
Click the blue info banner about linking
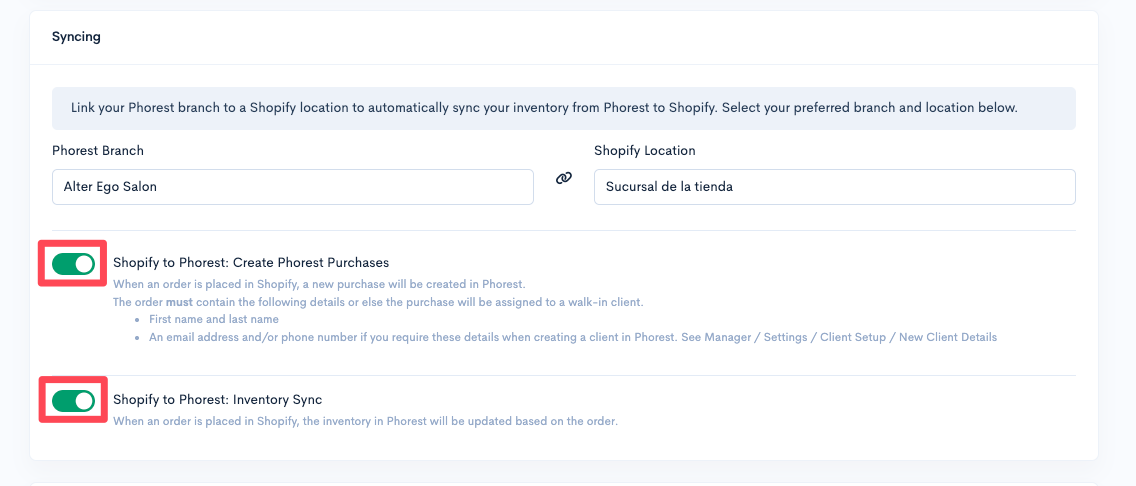click(563, 108)
